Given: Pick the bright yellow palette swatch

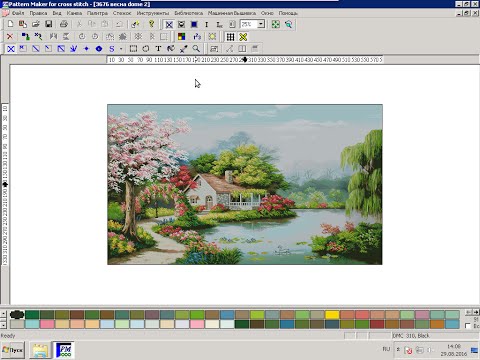Looking at the screenshot, I should (x=332, y=314).
